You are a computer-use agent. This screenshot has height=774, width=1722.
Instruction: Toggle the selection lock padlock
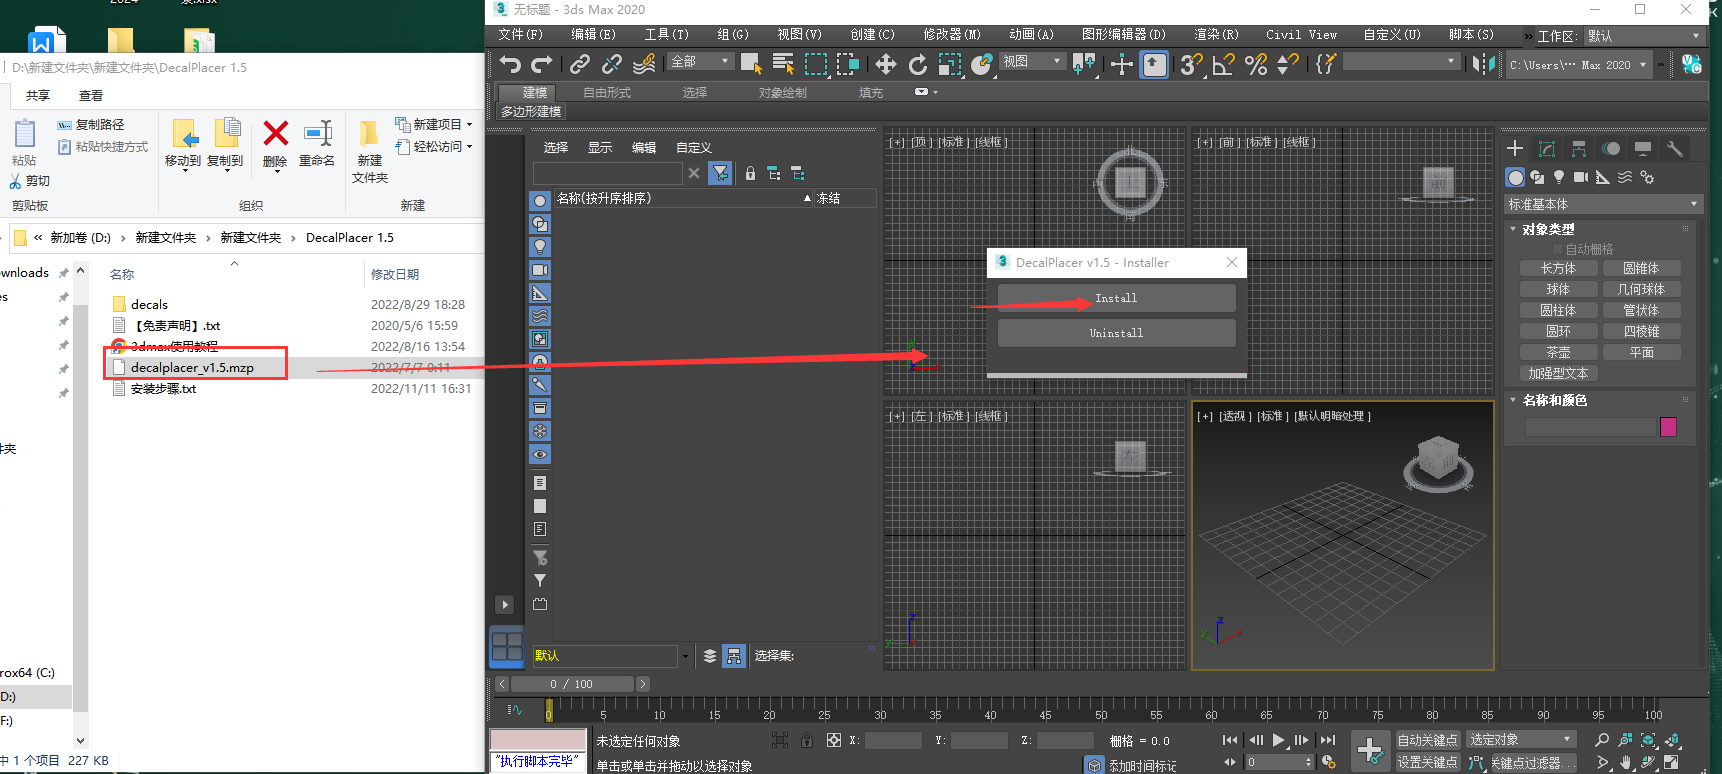[x=806, y=740]
